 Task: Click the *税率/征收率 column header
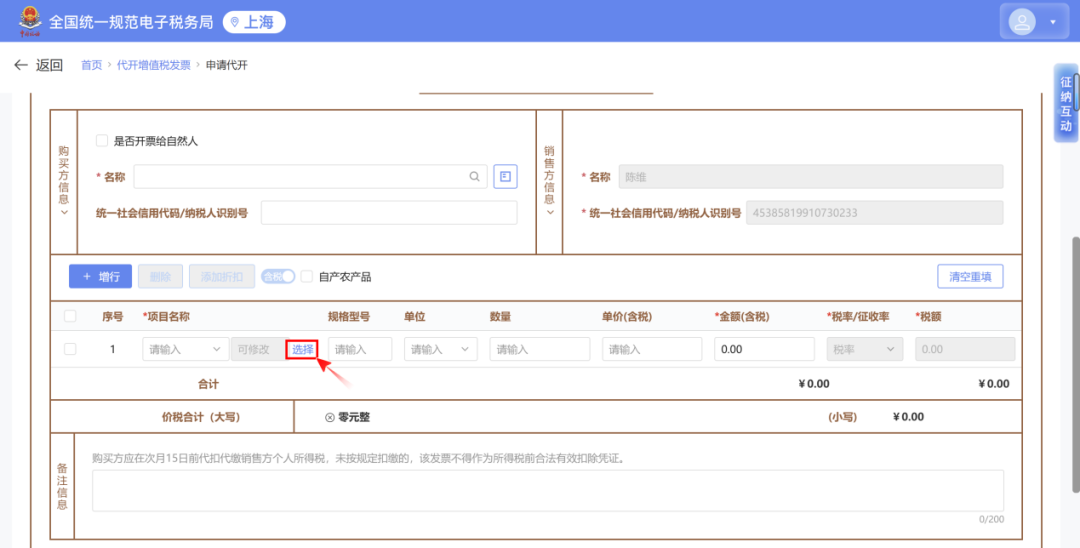[x=858, y=317]
